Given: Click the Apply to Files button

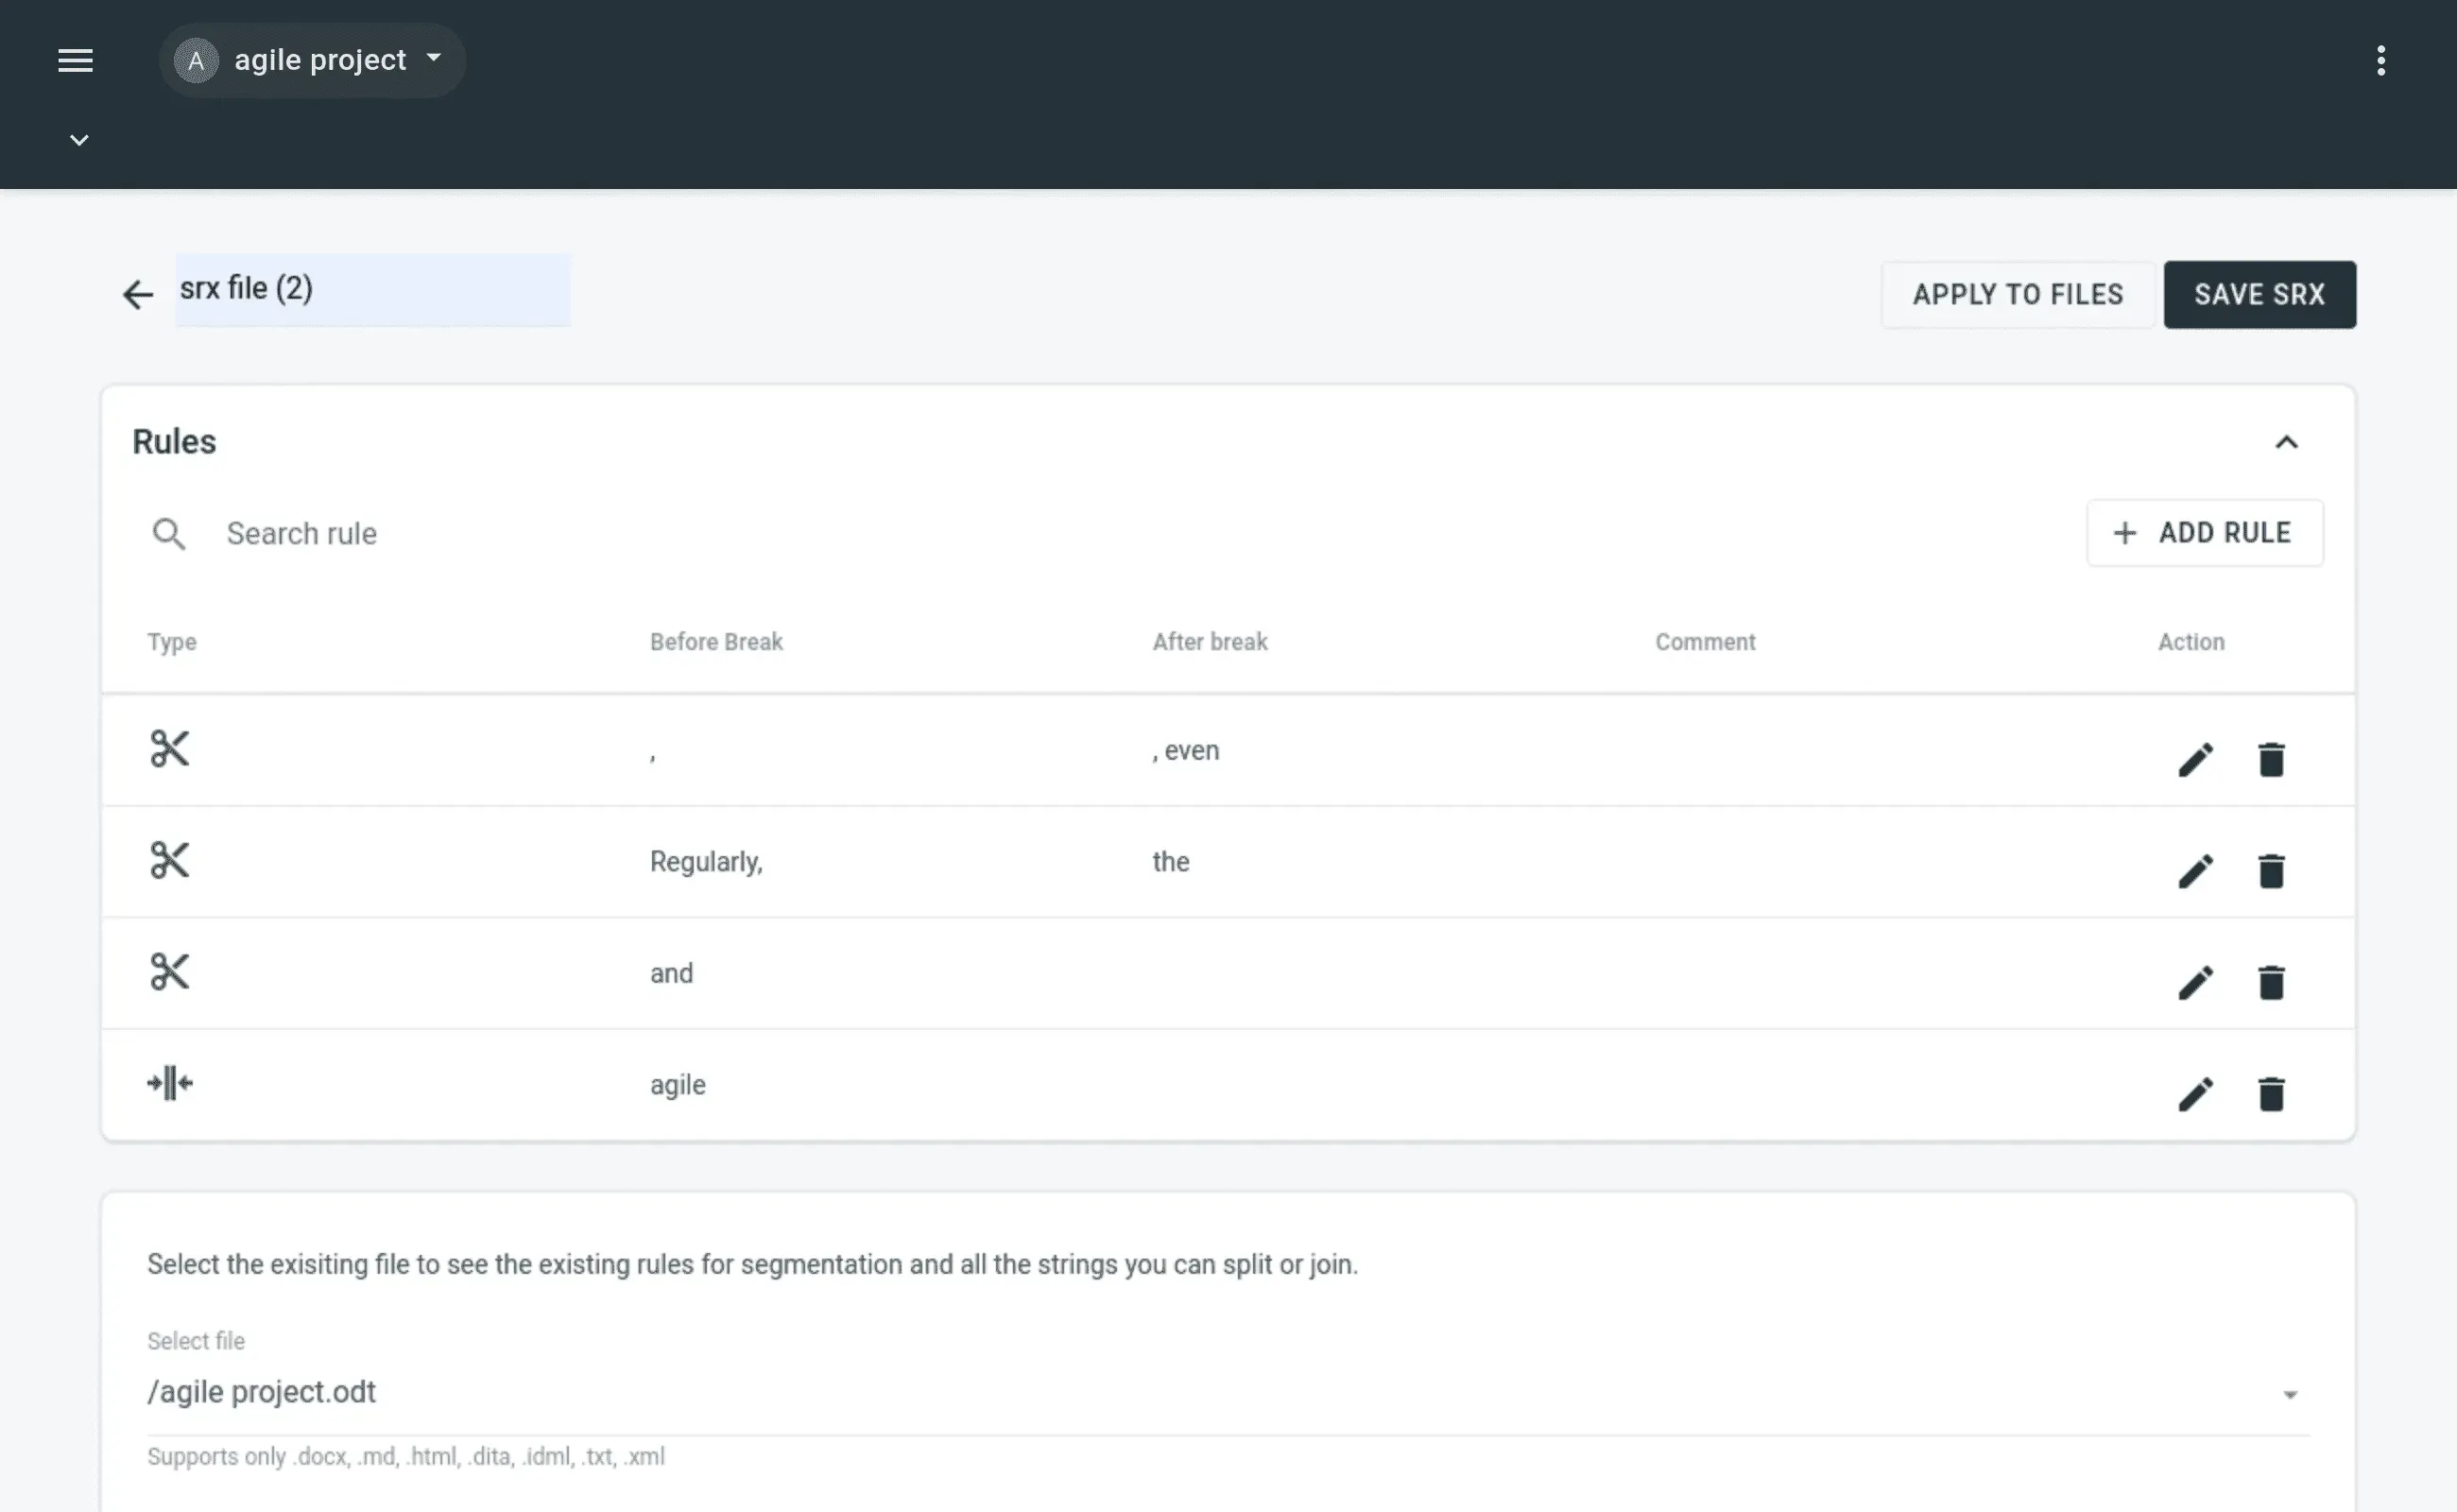Looking at the screenshot, I should point(2017,294).
